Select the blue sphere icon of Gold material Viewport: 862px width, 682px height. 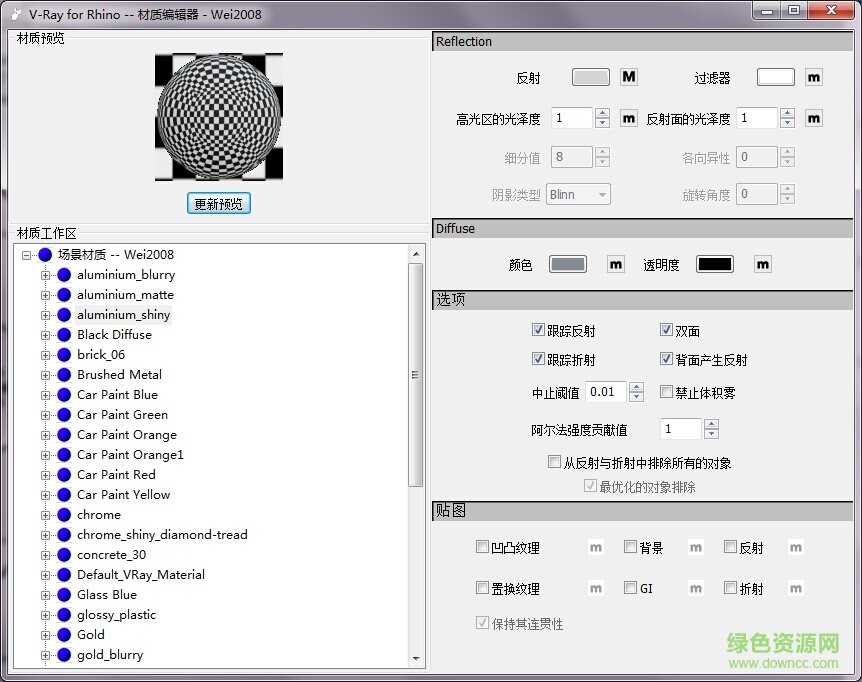[63, 634]
